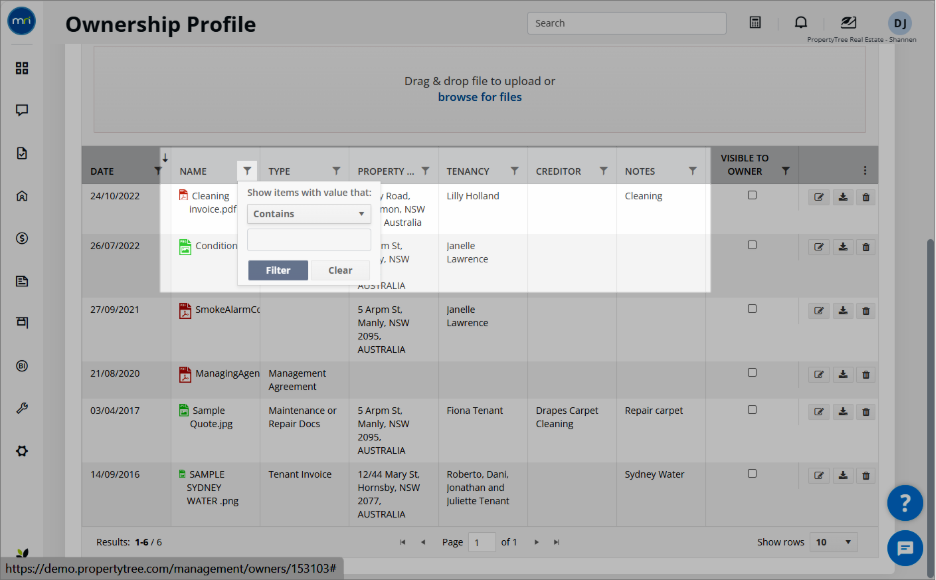Open the tasks checklist document sidebar icon
Screen dimensions: 936x580
(x=22, y=153)
